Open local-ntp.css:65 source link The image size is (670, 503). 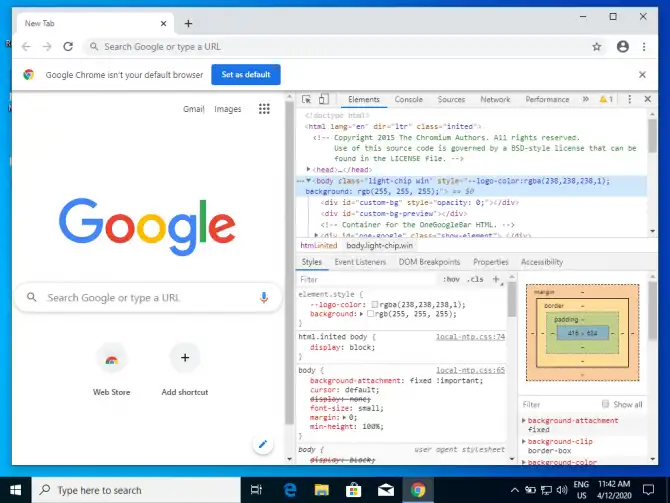tap(470, 370)
